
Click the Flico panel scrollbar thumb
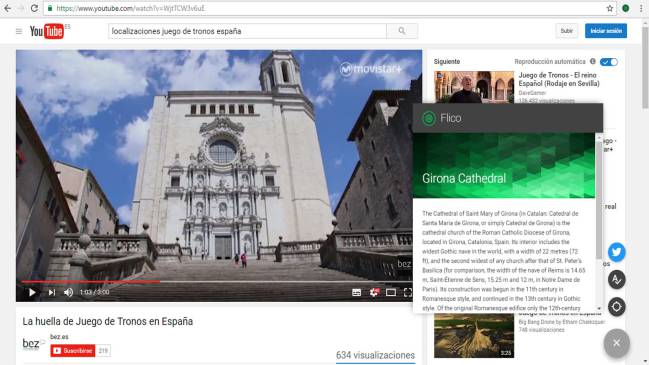pyautogui.click(x=599, y=200)
